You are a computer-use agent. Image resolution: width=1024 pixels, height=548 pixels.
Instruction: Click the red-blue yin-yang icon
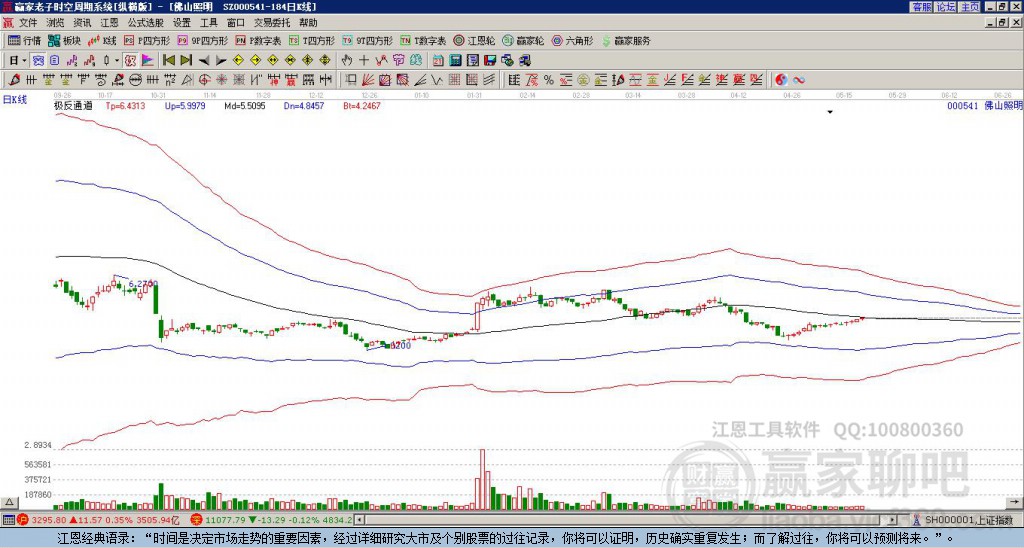[781, 80]
